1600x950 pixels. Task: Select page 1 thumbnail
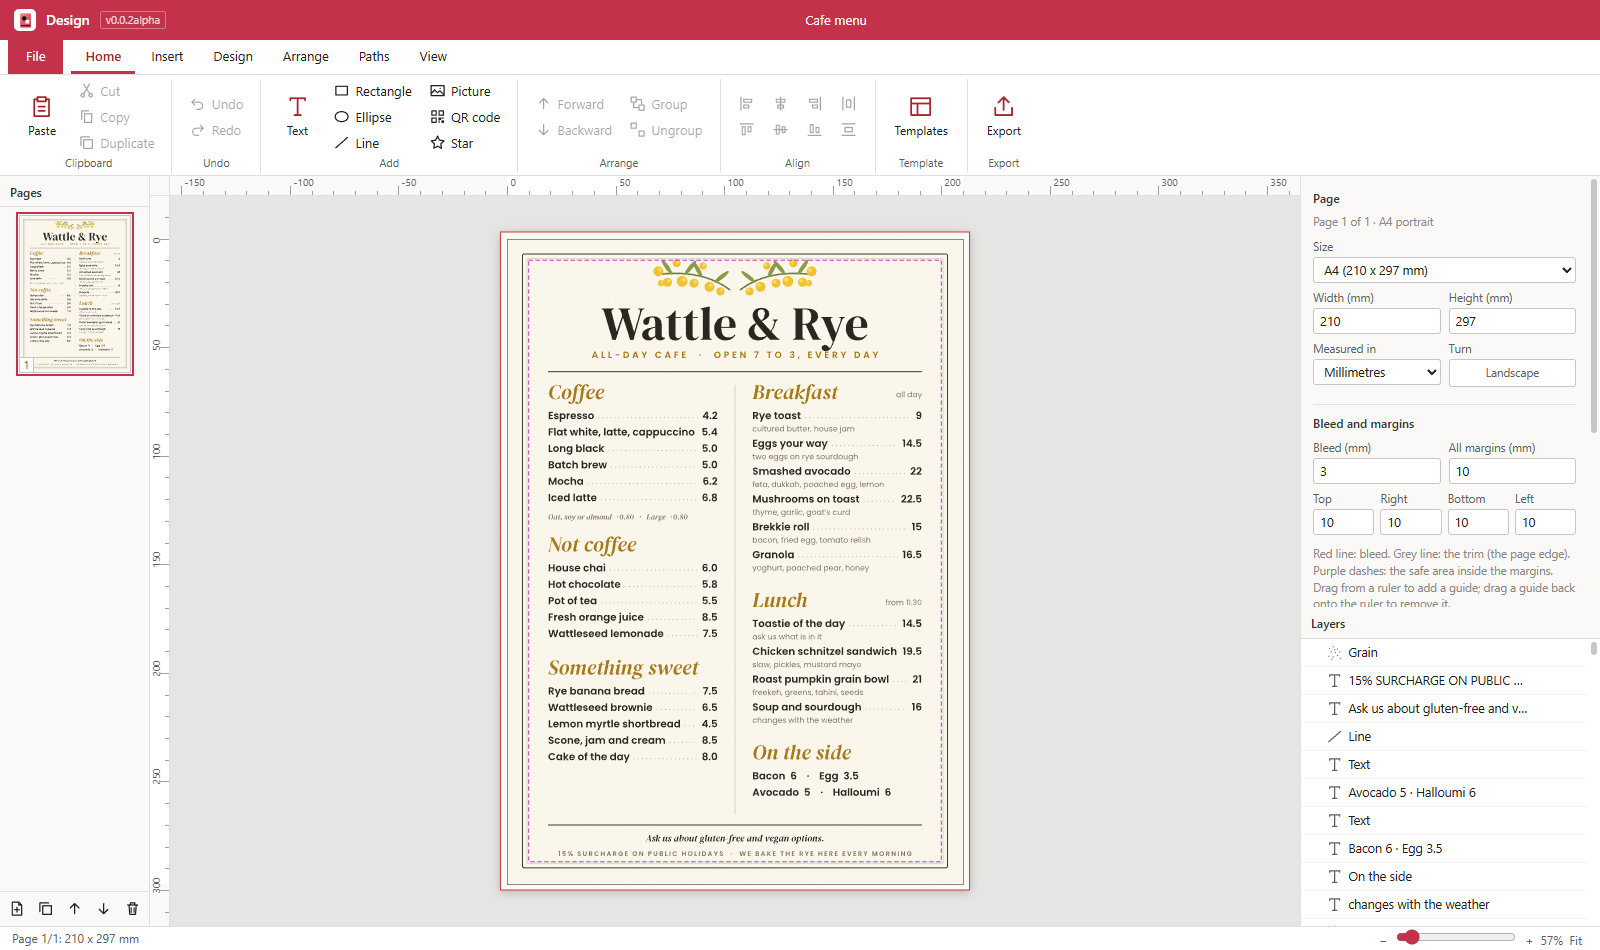[75, 294]
